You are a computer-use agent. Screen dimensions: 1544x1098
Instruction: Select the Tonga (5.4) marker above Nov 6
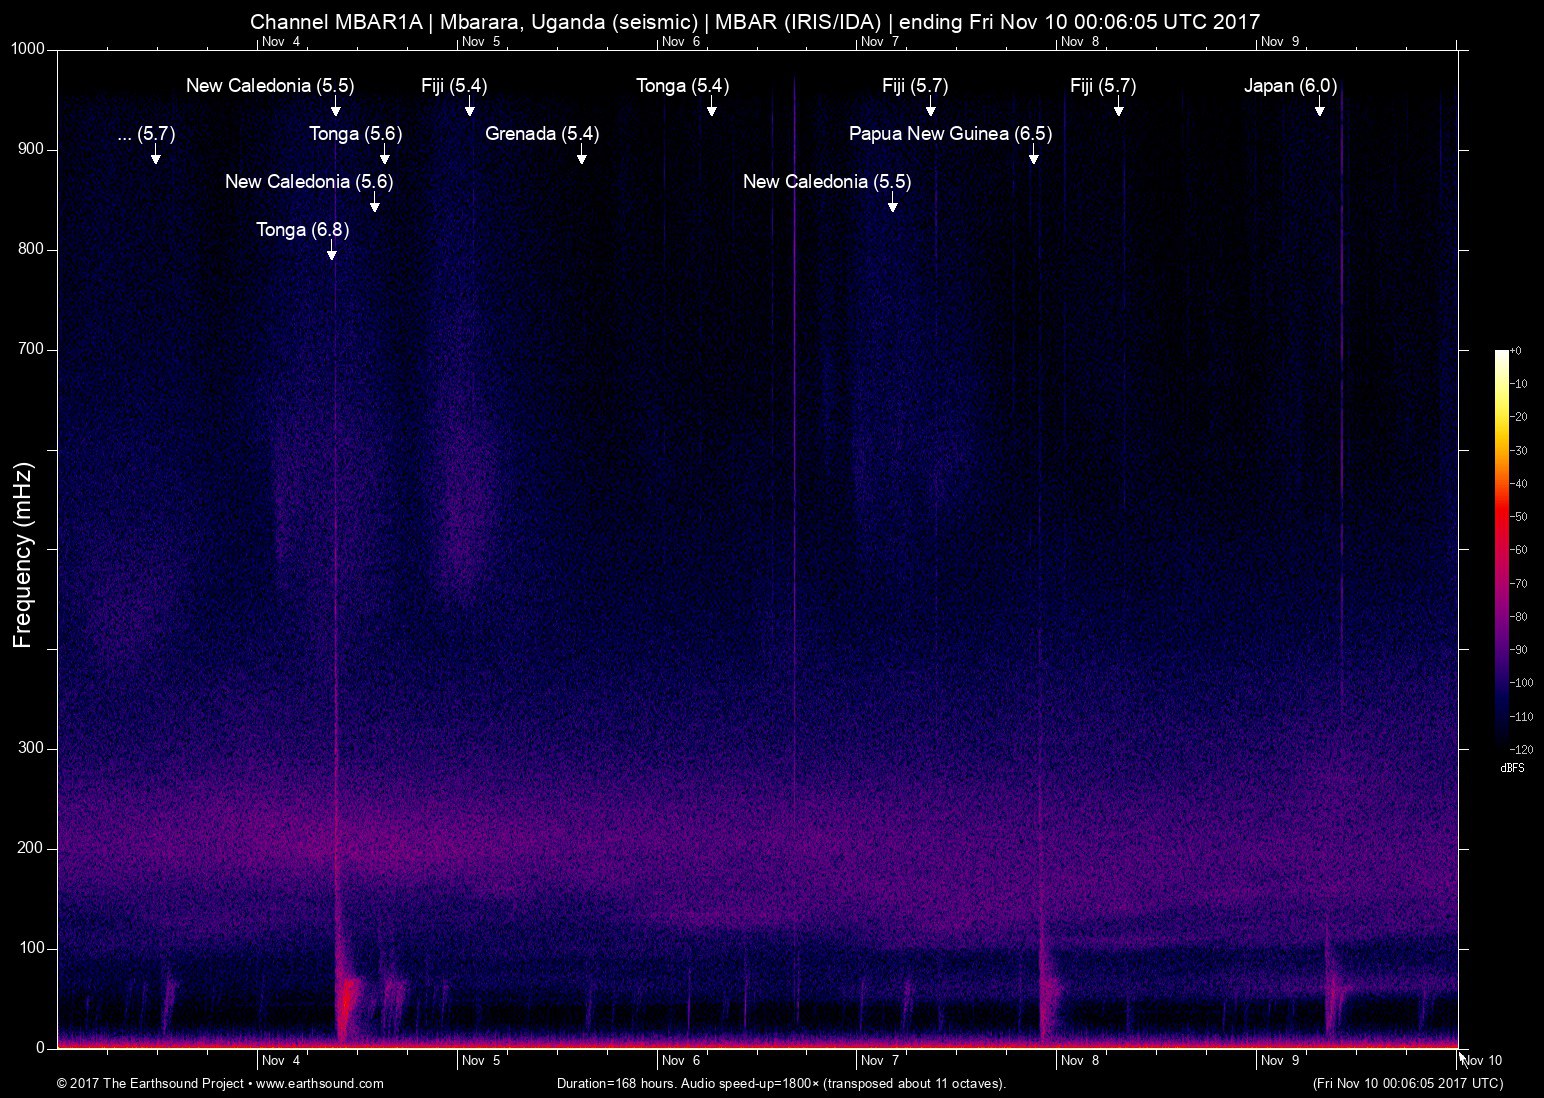click(x=711, y=110)
